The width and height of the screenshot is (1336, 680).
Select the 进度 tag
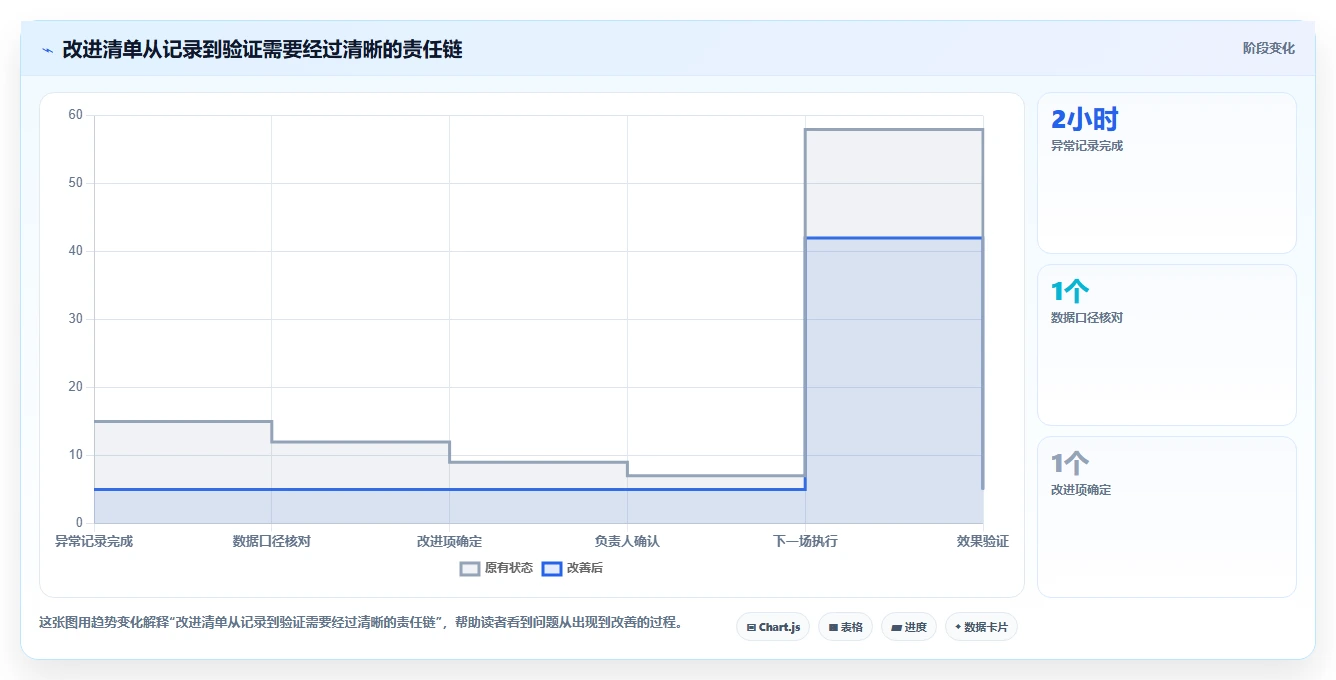pos(908,627)
